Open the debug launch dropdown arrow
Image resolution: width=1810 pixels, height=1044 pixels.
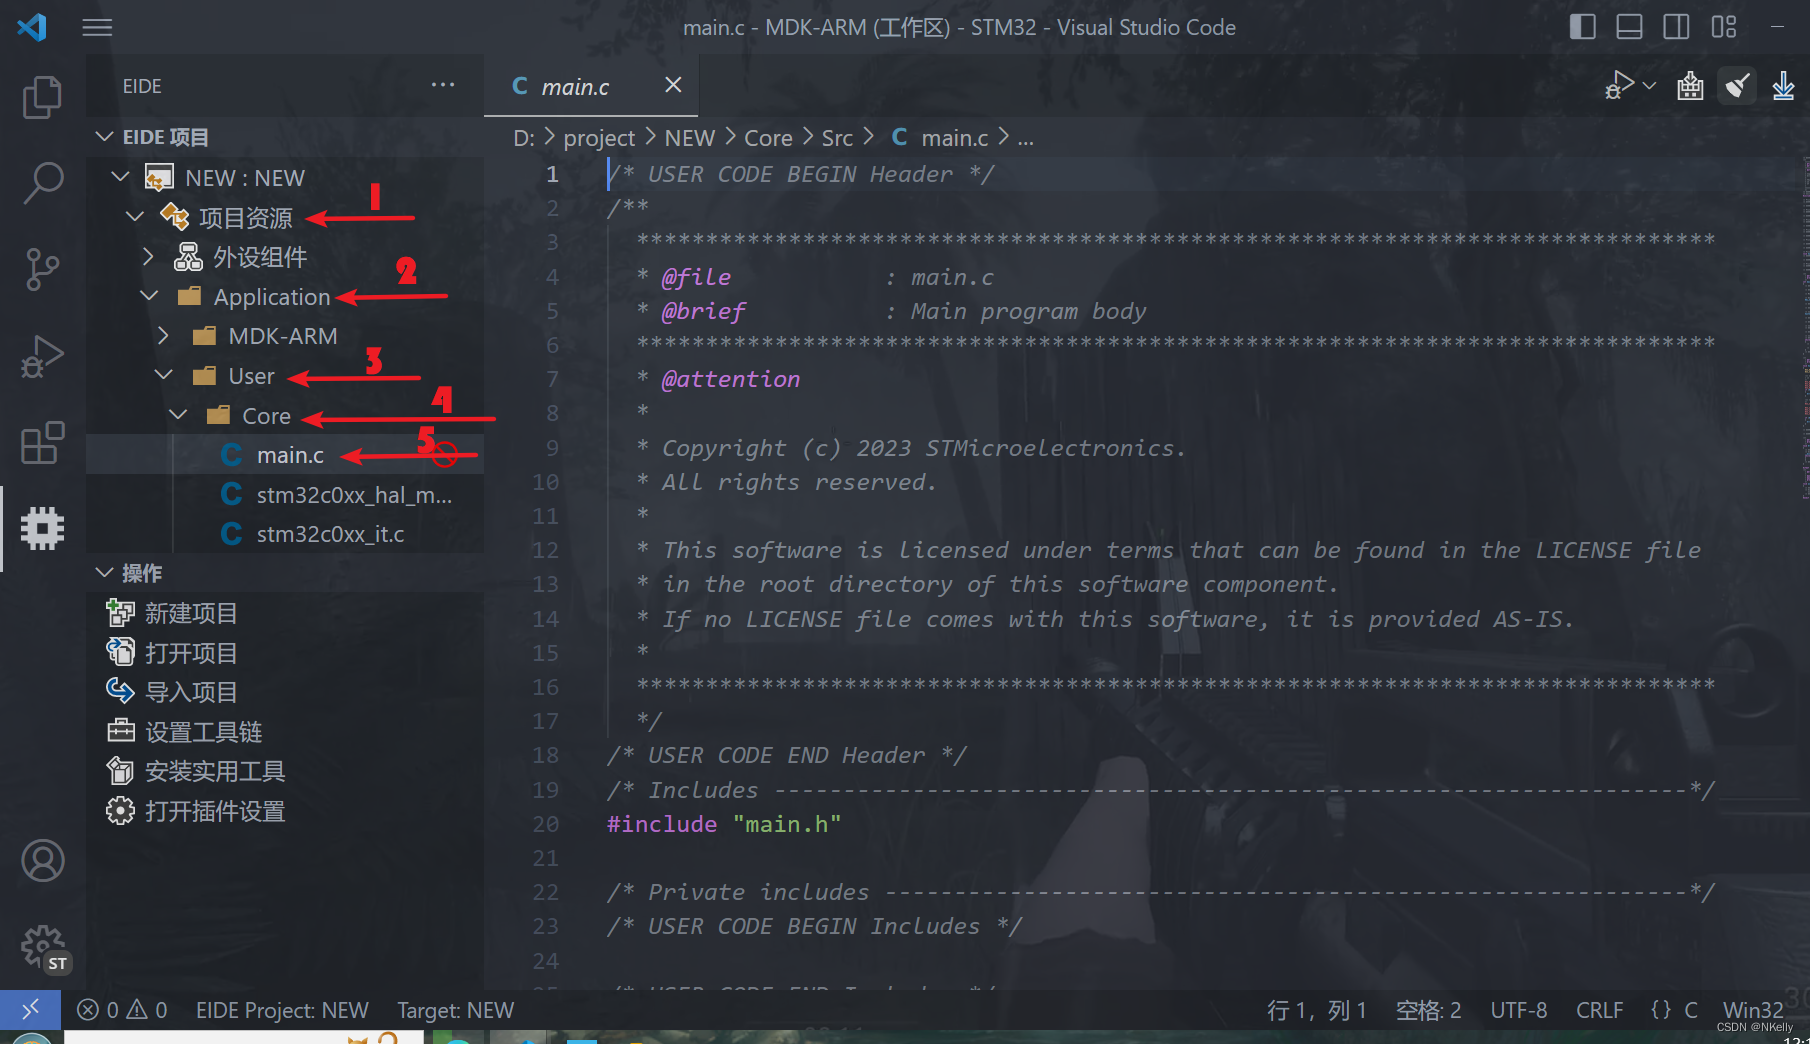(x=1649, y=86)
